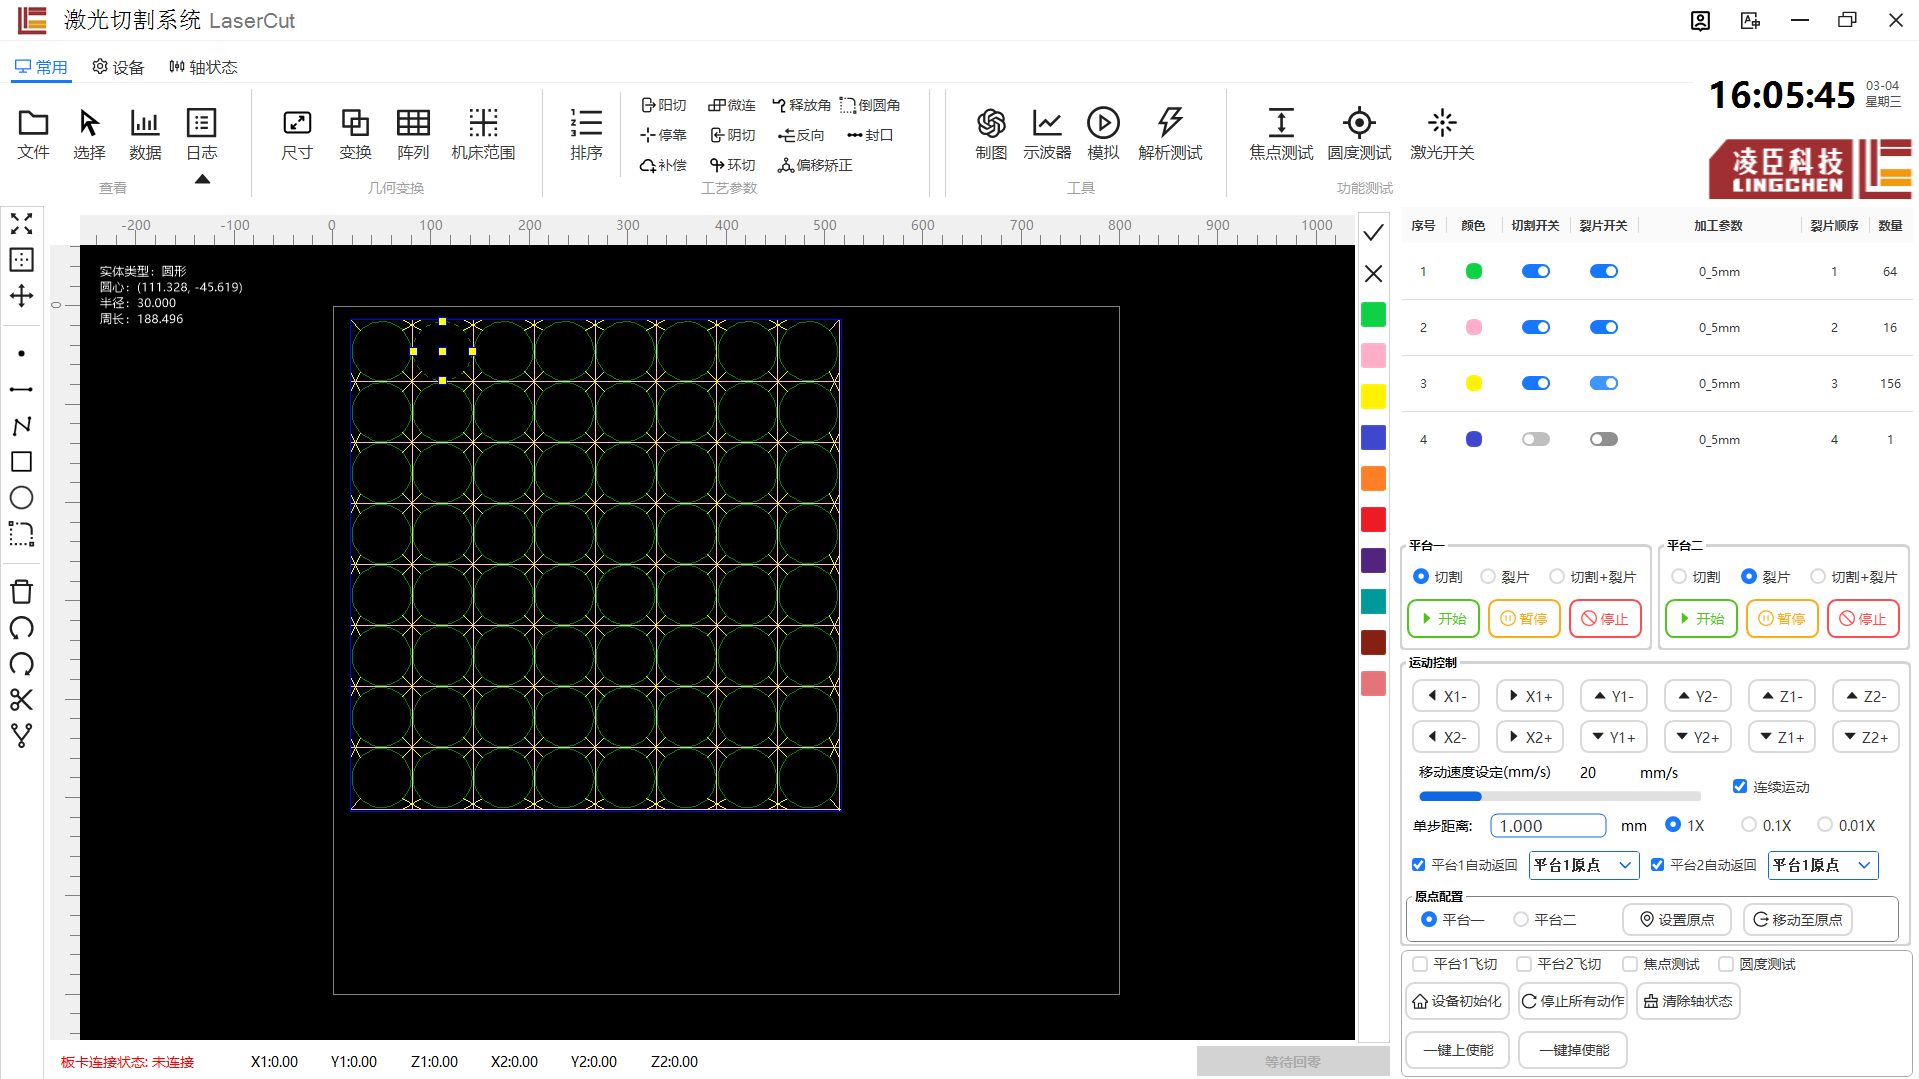1919x1079 pixels.
Task: Click the fit-to-view expand icon
Action: click(x=21, y=224)
